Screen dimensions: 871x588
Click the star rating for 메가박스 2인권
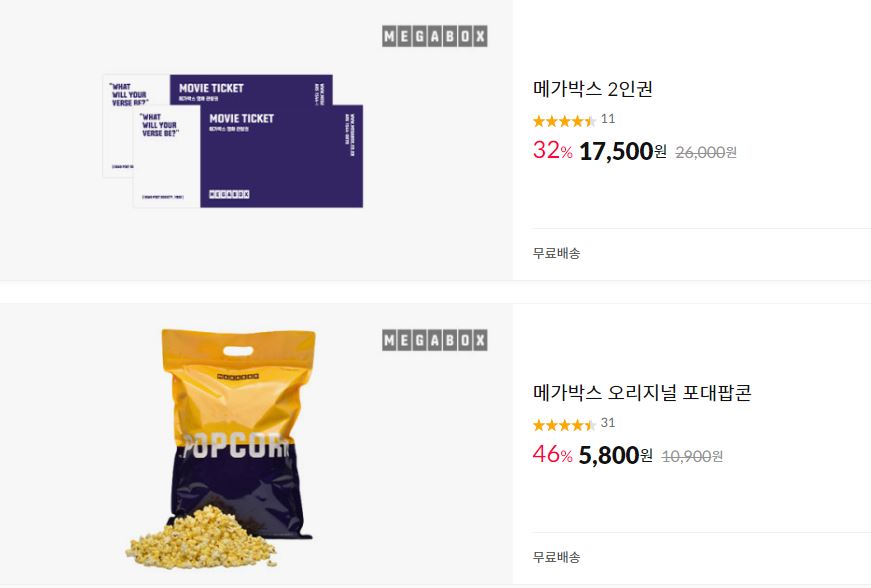click(564, 120)
